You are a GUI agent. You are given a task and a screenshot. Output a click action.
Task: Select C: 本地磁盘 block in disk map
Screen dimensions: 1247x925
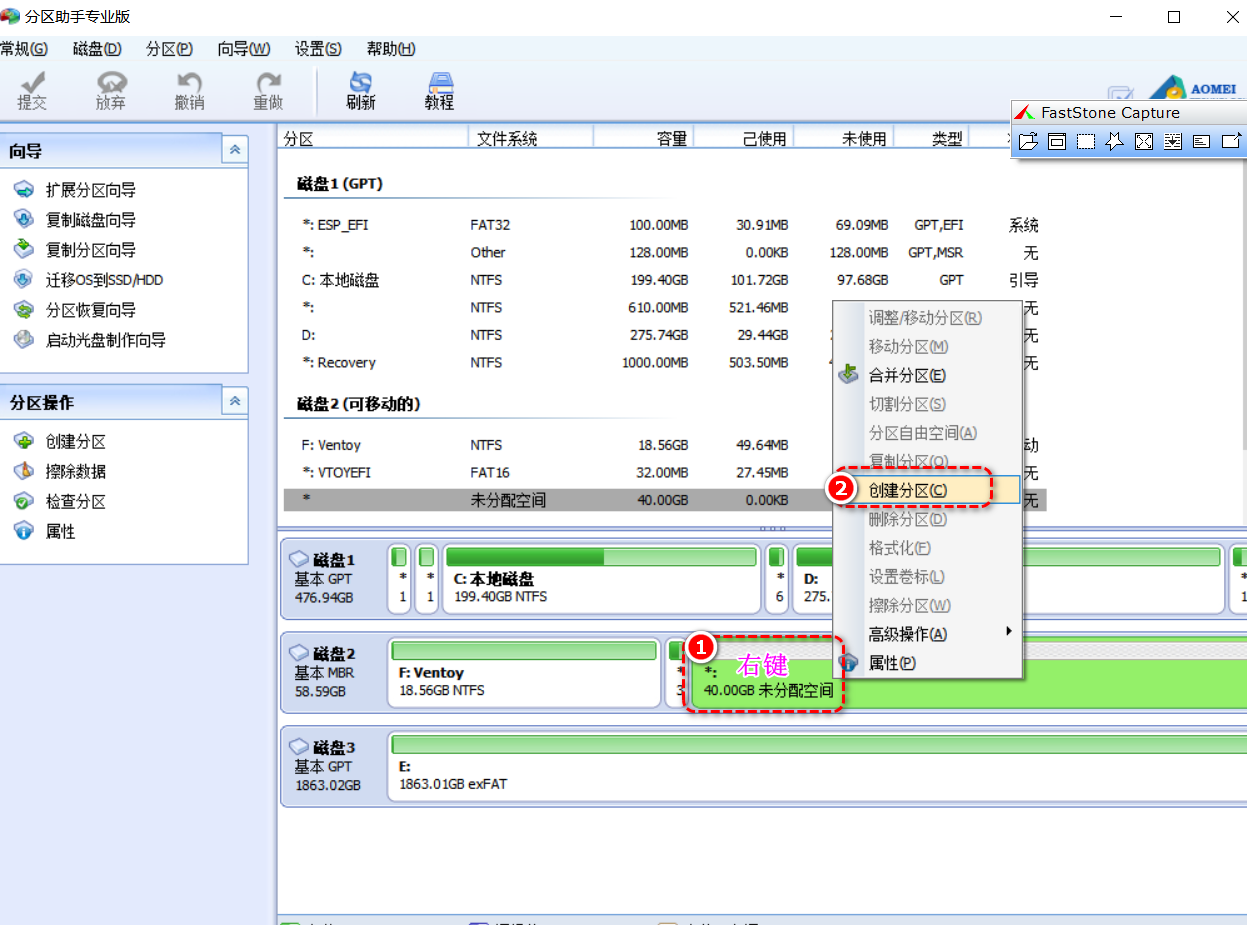(x=601, y=578)
